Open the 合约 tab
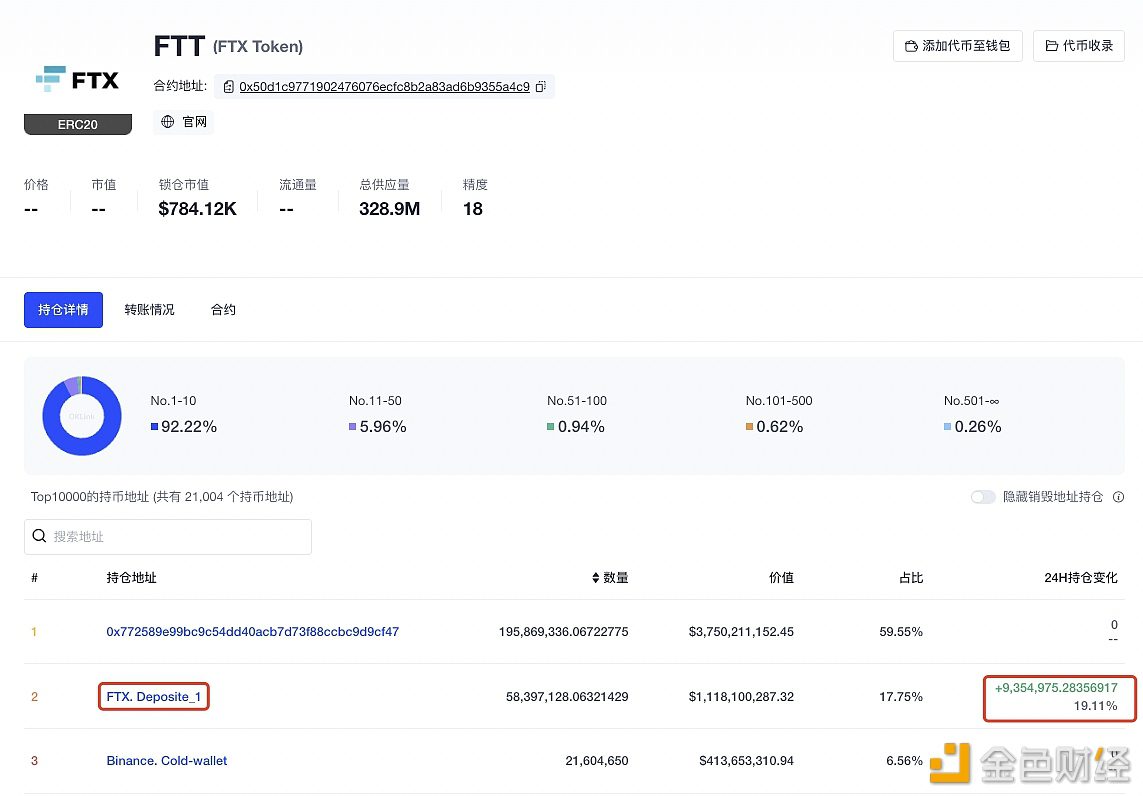This screenshot has height=796, width=1143. coord(223,309)
